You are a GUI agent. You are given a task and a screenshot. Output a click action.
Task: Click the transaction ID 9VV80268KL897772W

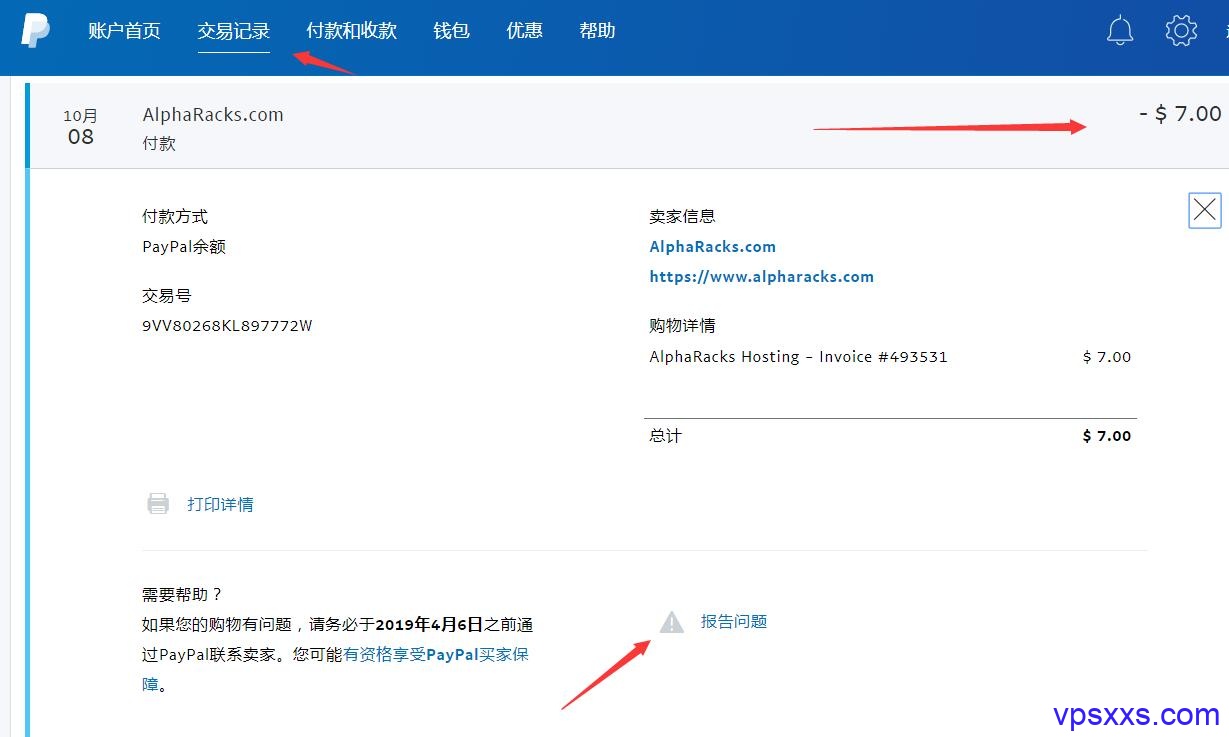[228, 326]
